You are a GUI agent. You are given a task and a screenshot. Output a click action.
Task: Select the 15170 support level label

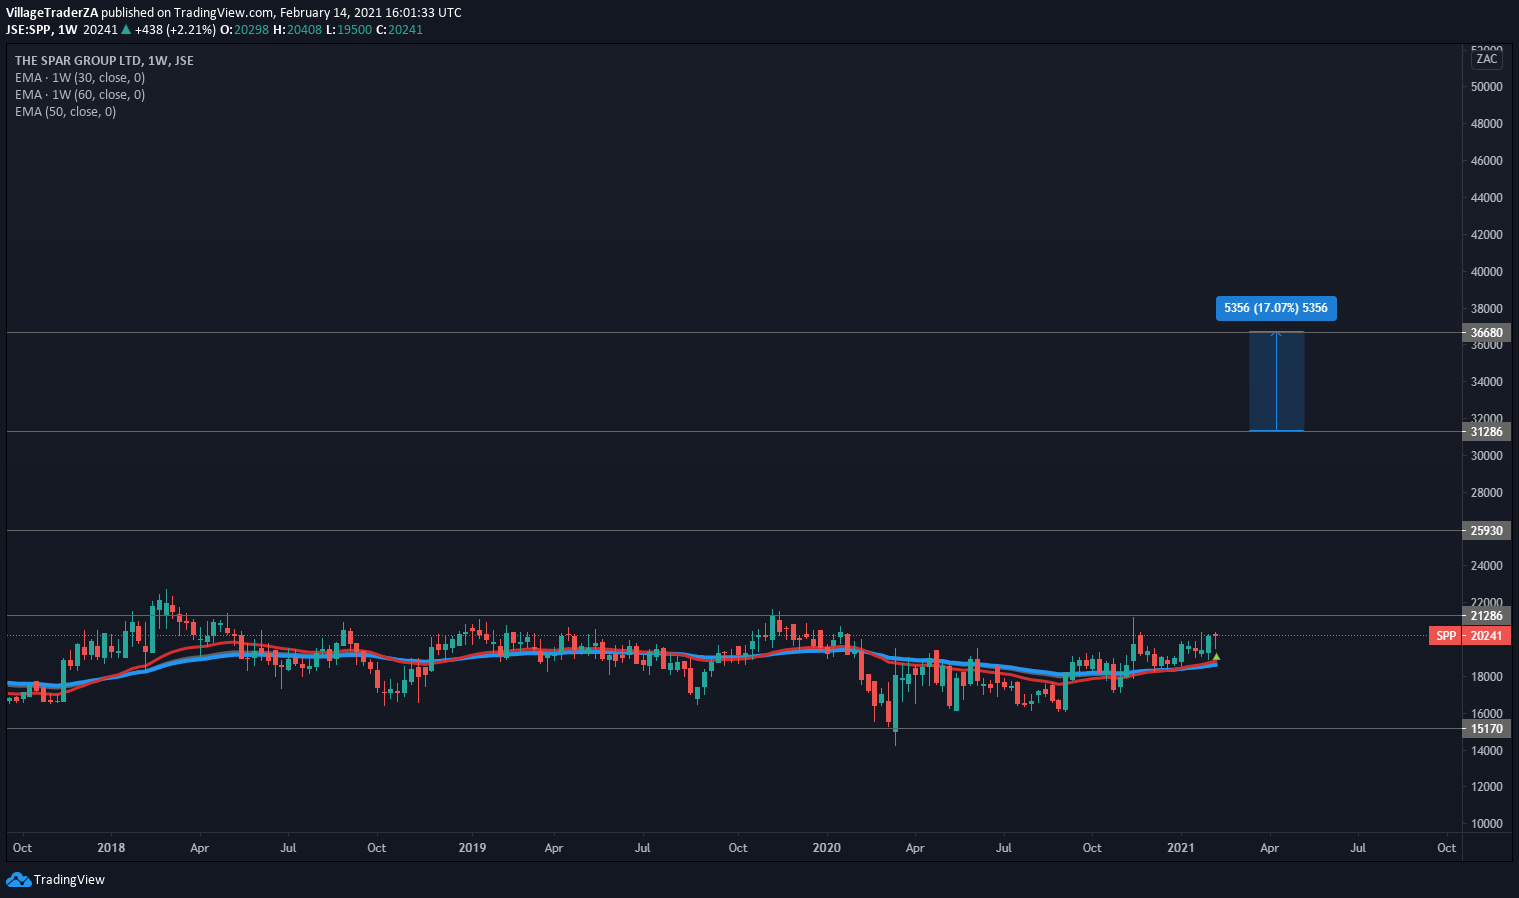[x=1486, y=729]
